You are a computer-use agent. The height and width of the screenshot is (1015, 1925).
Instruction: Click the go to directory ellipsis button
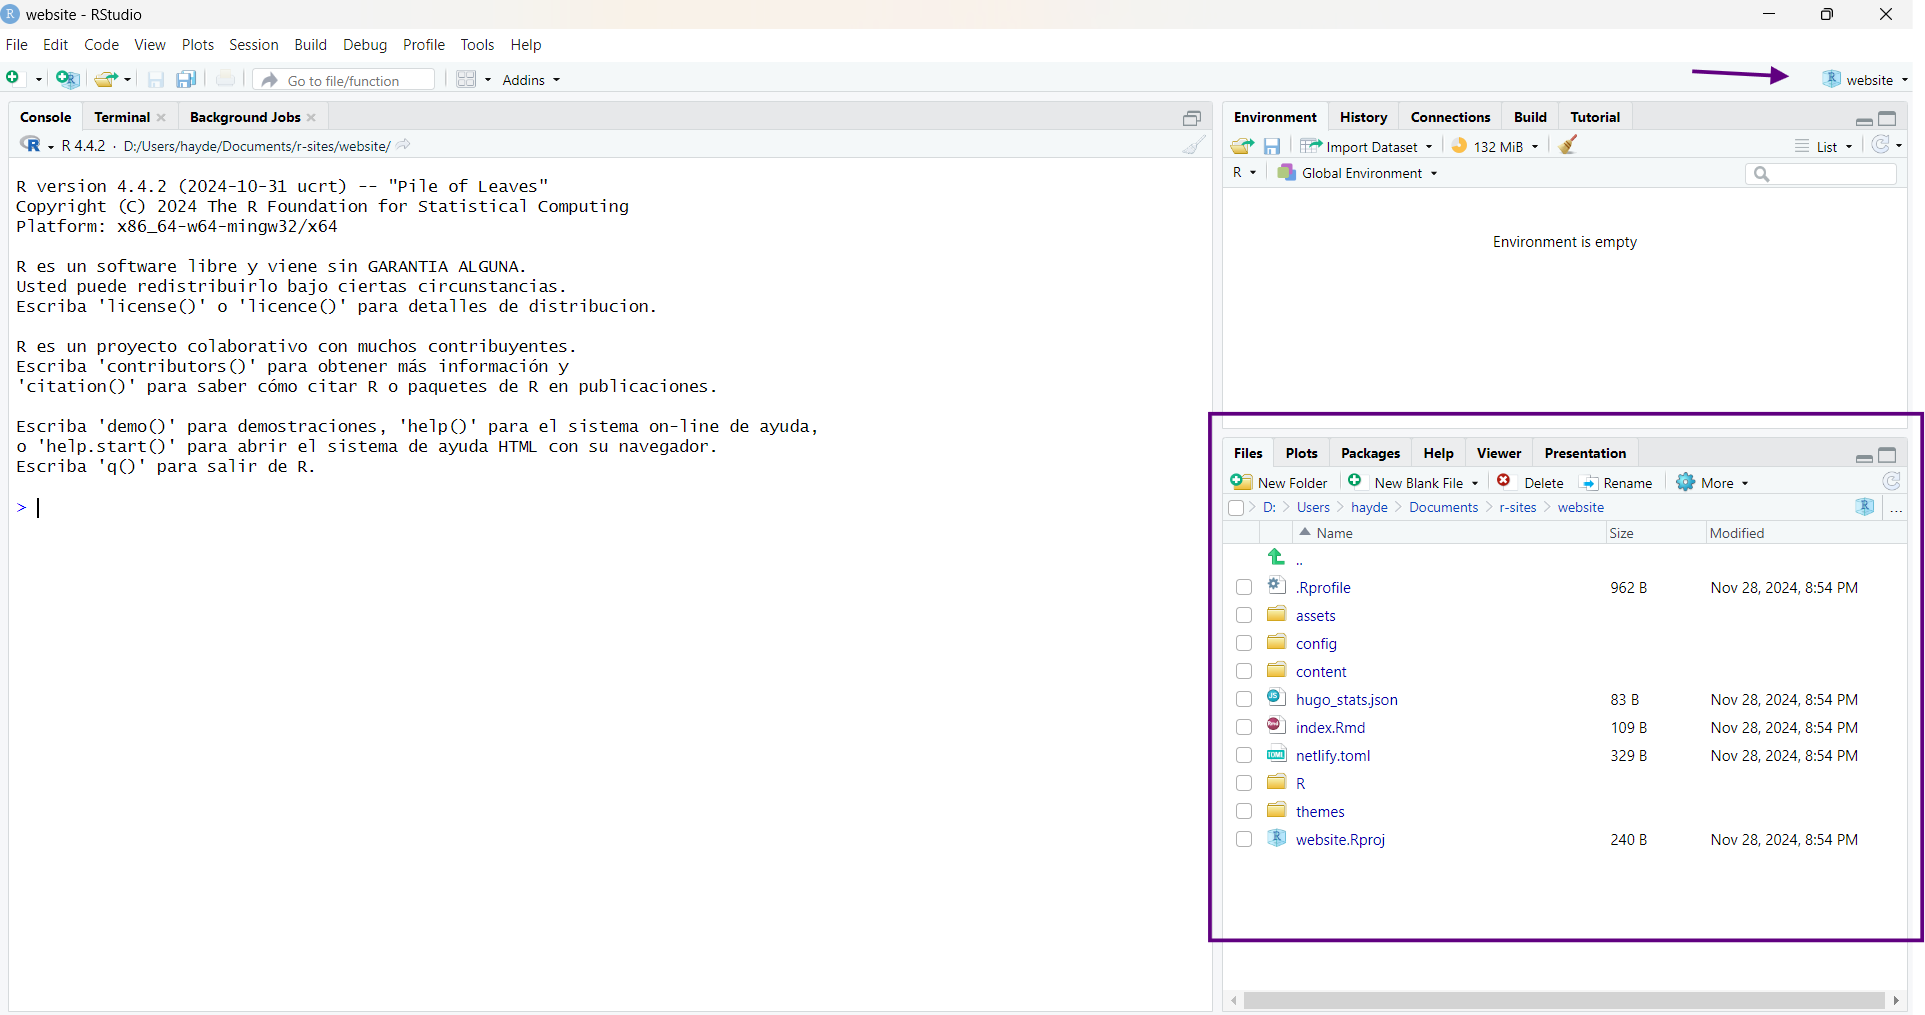click(1896, 508)
